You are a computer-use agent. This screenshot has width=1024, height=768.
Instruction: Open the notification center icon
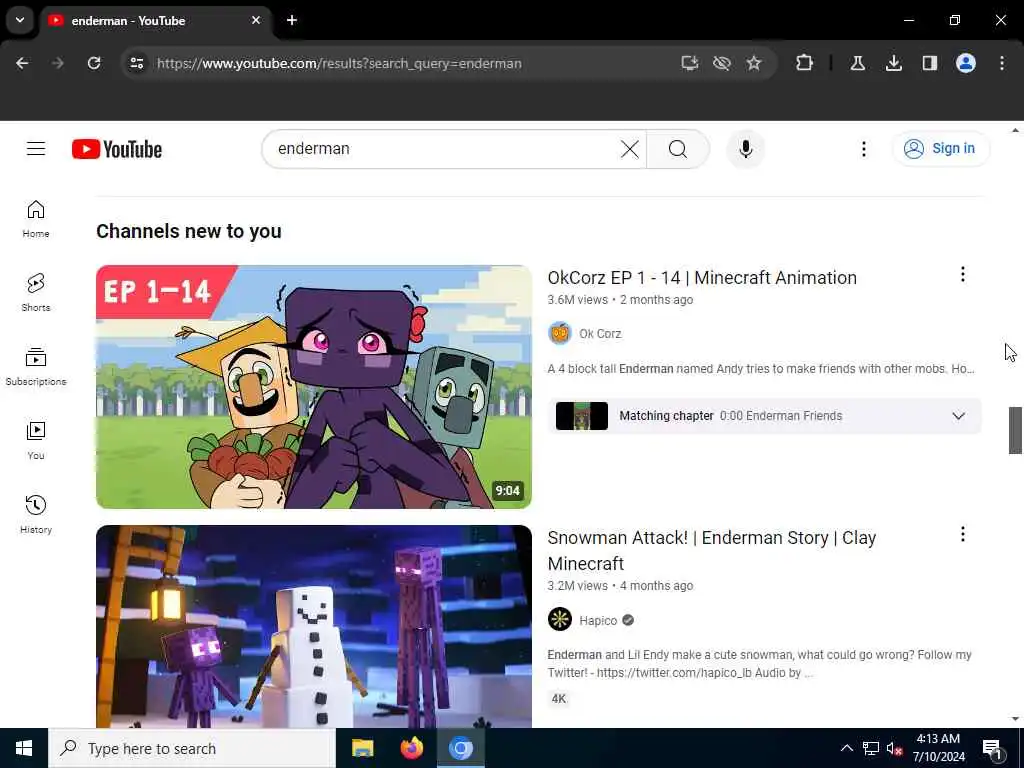point(993,748)
